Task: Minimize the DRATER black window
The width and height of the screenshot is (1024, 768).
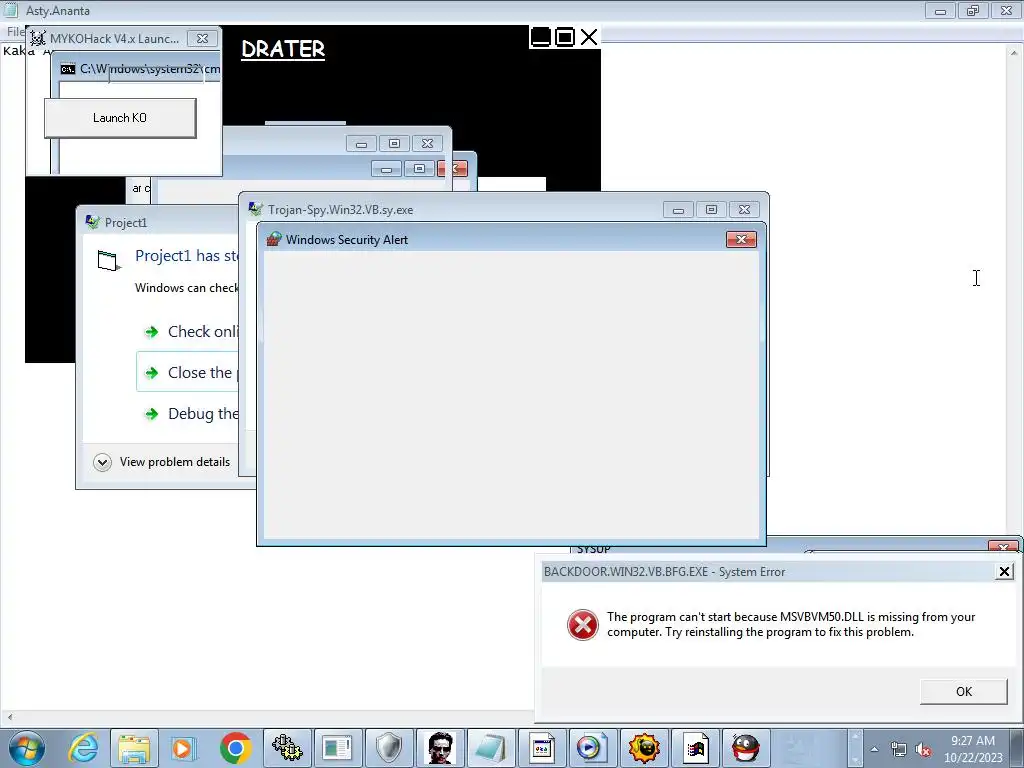Action: point(541,37)
